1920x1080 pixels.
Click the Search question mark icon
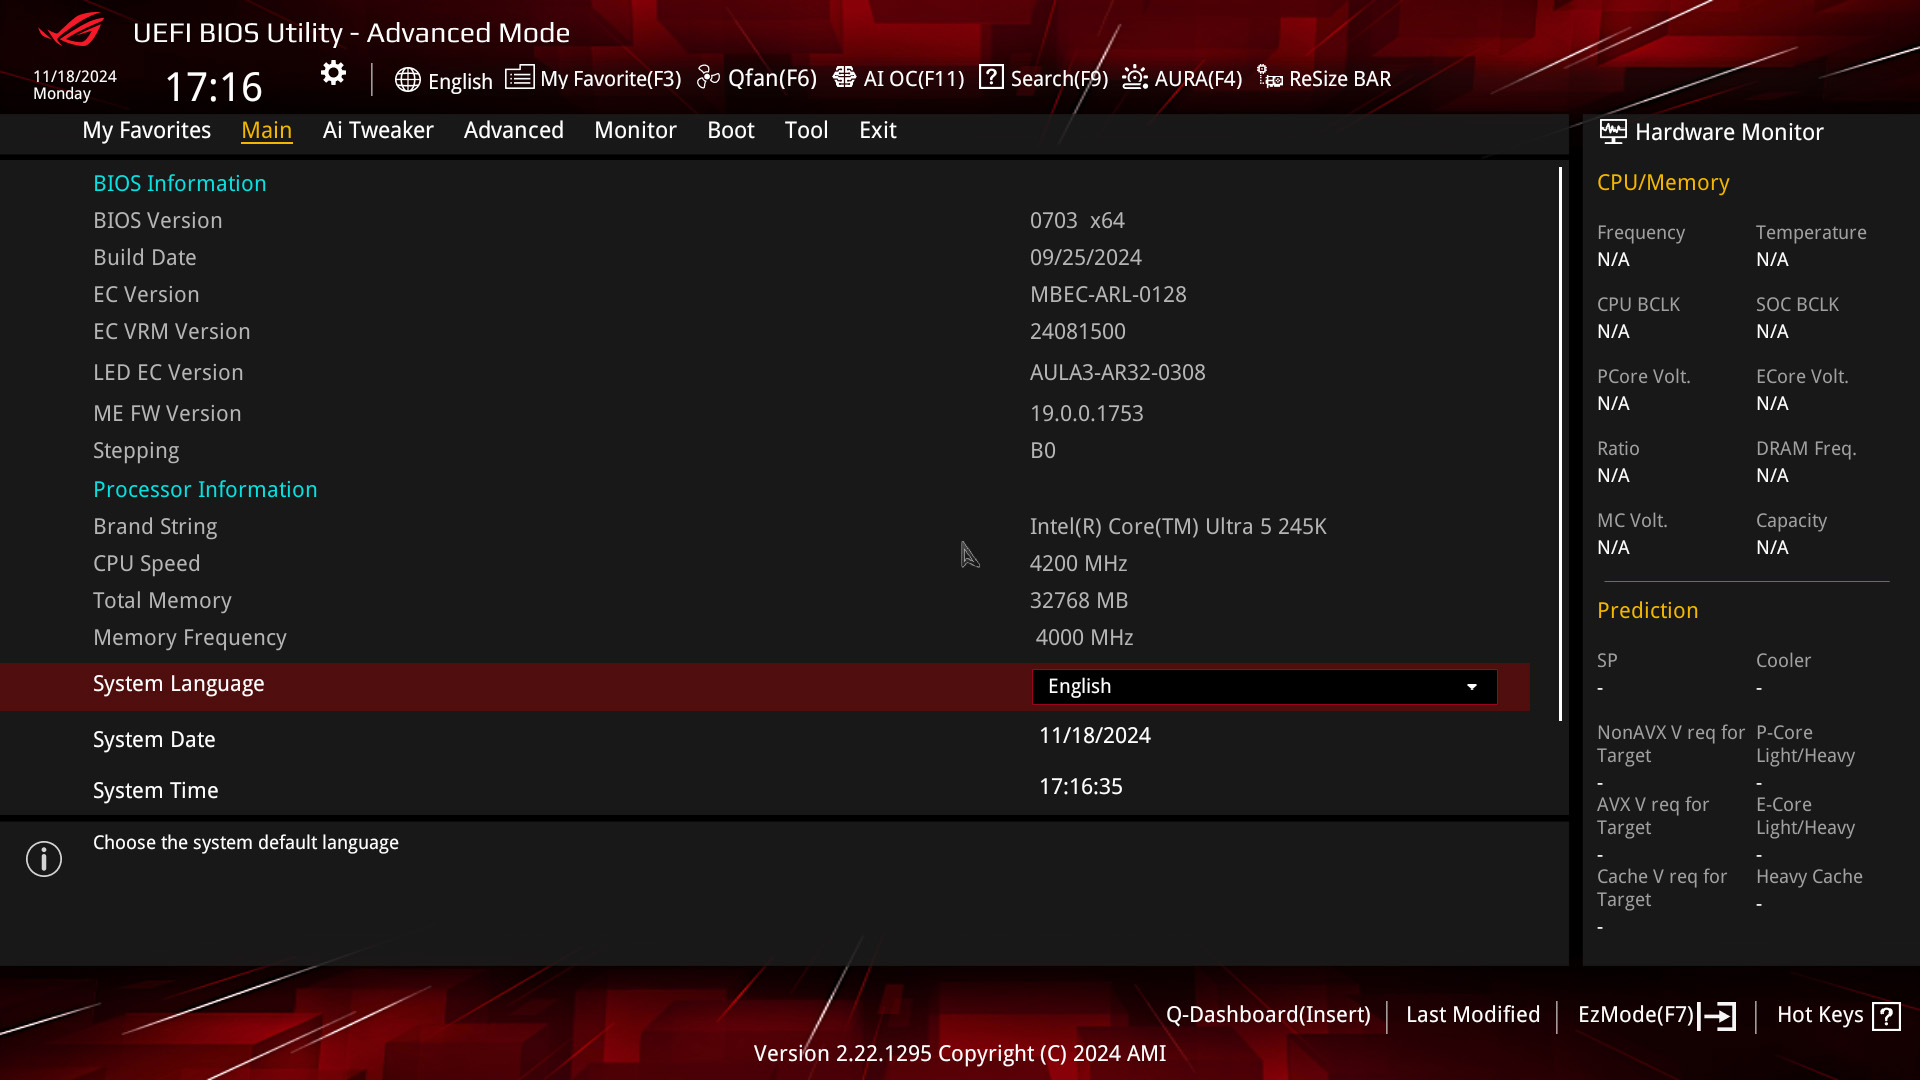click(x=991, y=77)
